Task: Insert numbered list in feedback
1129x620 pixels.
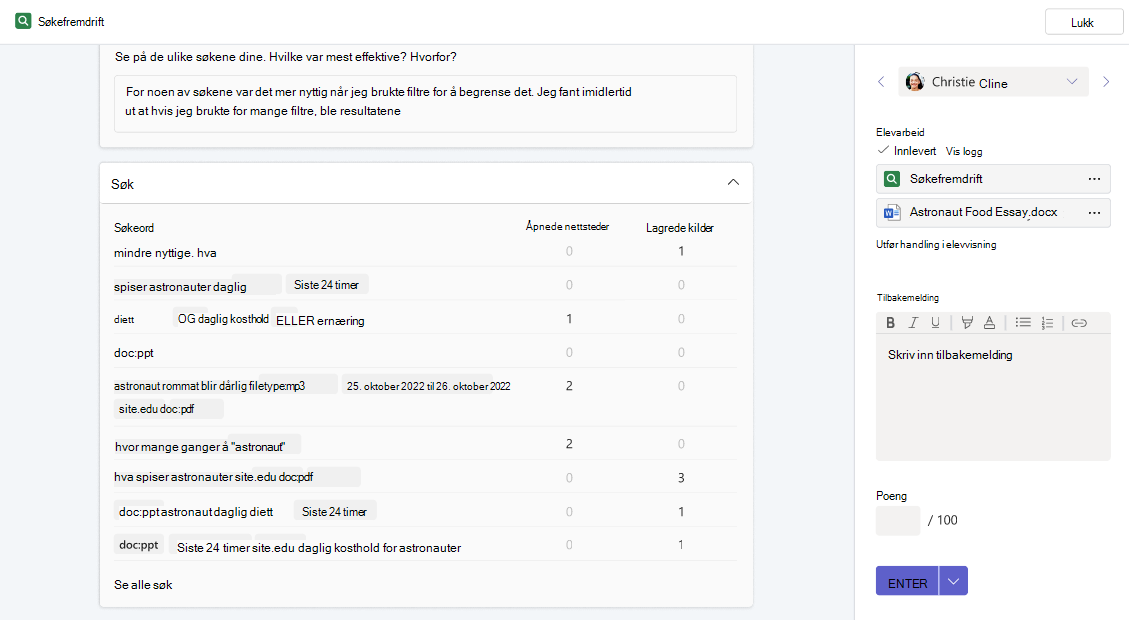Action: pos(1047,323)
